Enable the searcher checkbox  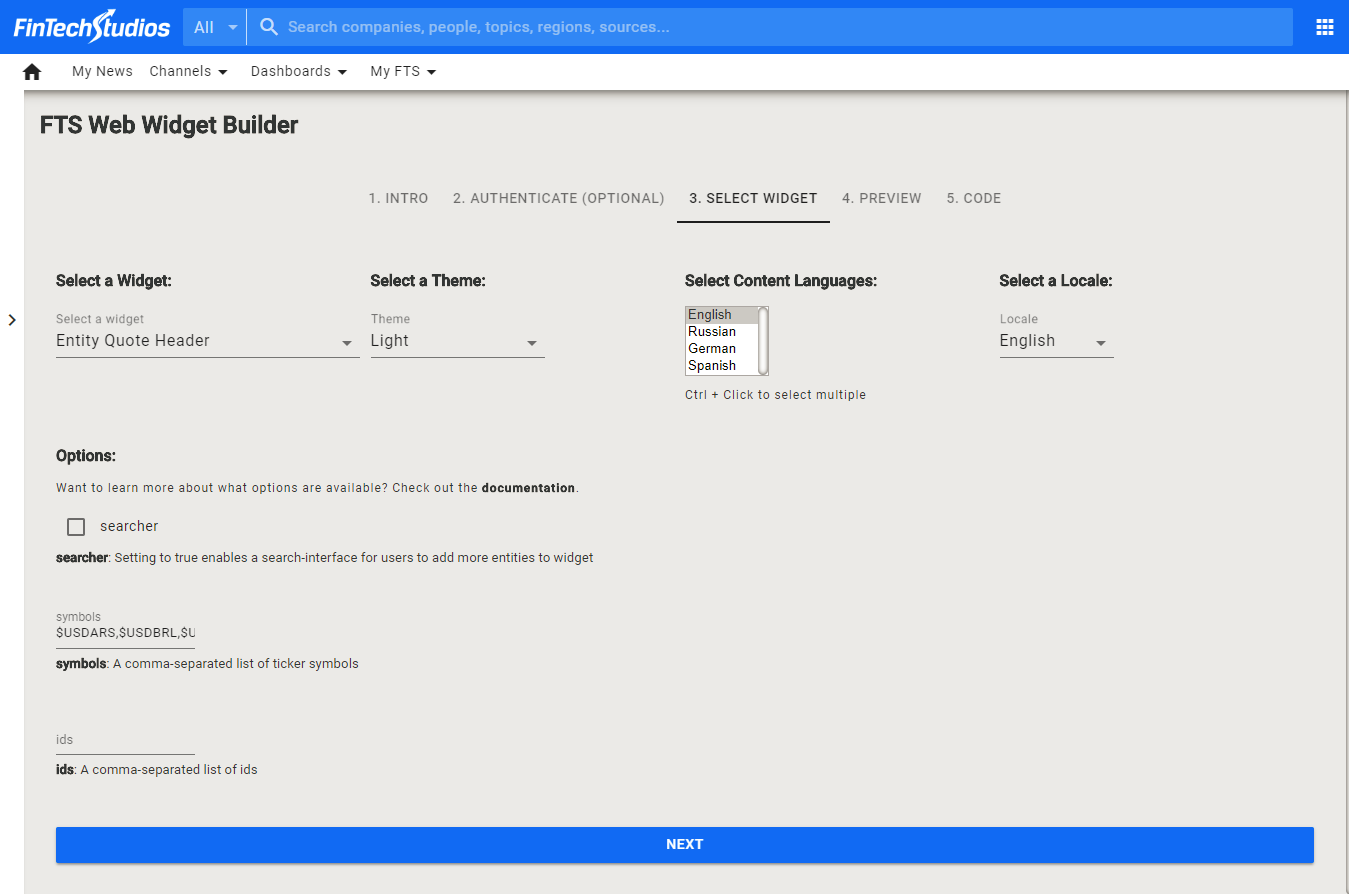point(76,527)
